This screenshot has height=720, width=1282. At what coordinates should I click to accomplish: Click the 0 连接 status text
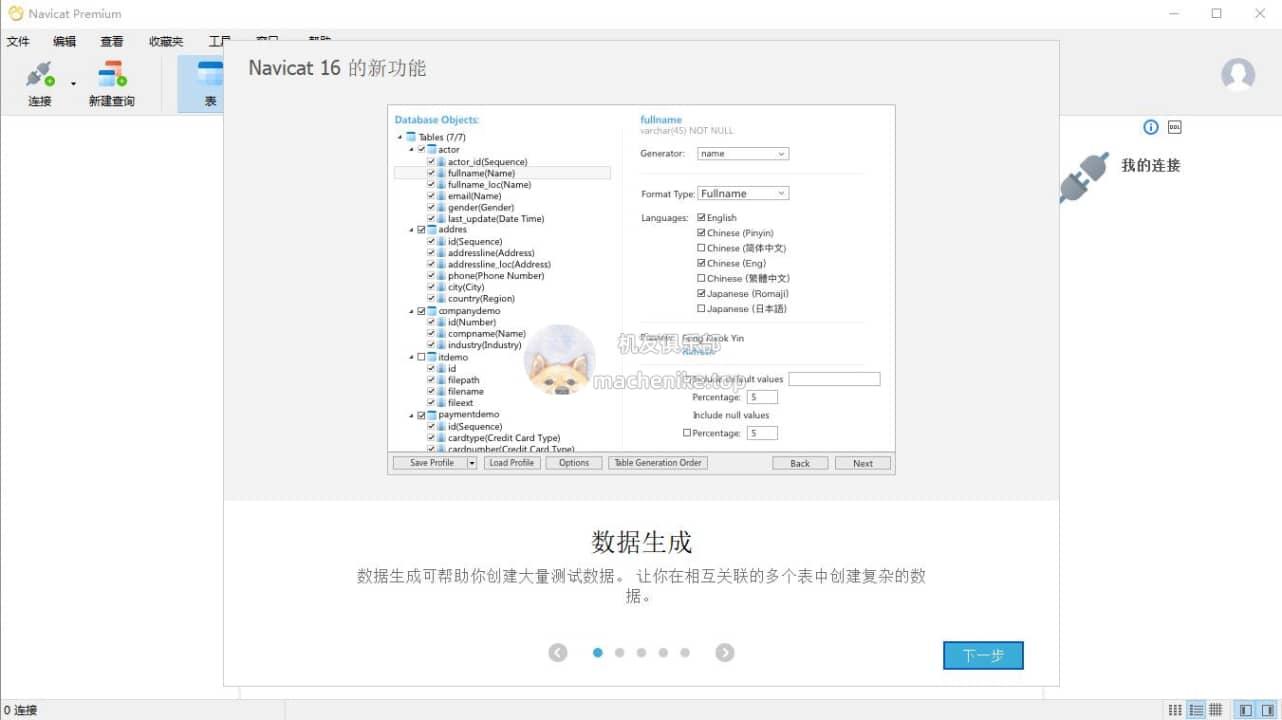point(20,710)
